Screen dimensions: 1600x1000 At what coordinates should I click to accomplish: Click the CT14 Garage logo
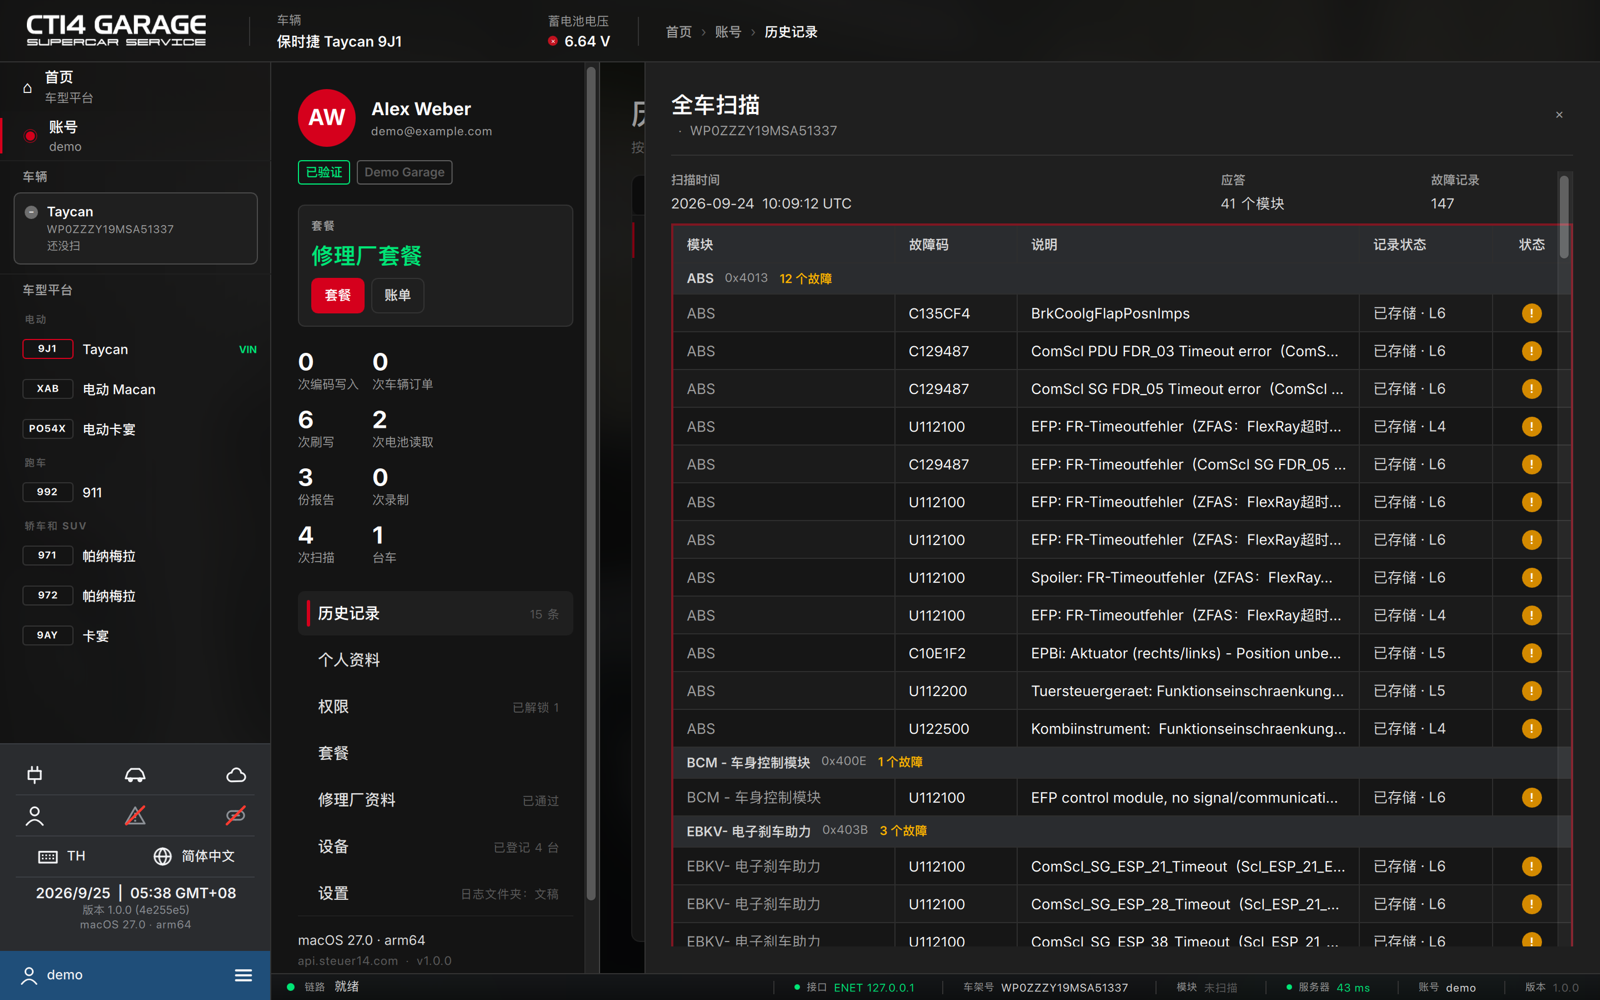[x=116, y=31]
